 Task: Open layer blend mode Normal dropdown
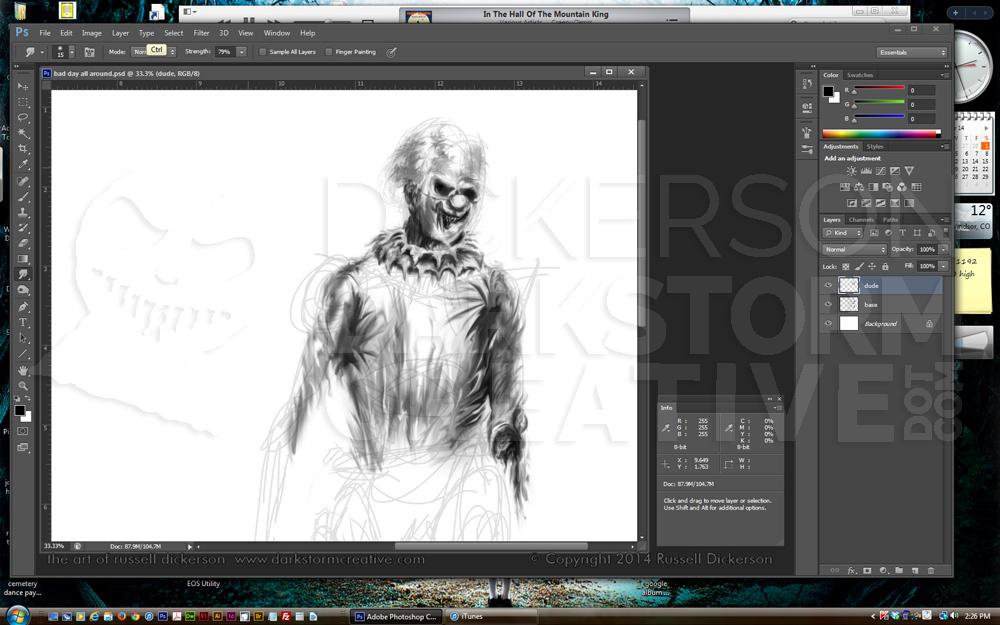(x=855, y=249)
